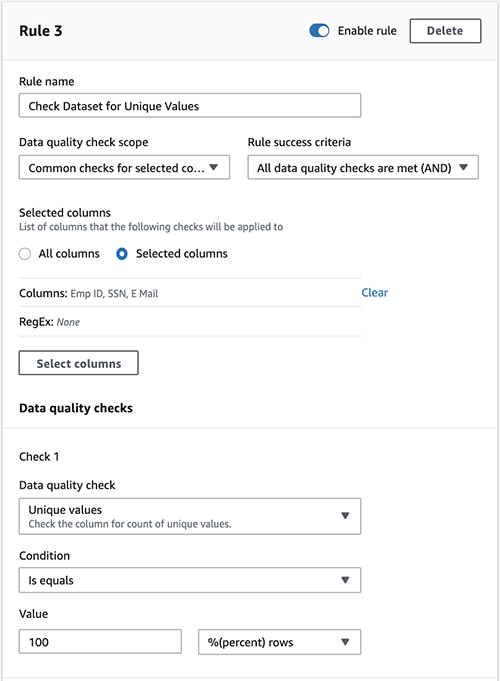This screenshot has width=500, height=681.
Task: Clear the selected columns list
Action: 374,293
